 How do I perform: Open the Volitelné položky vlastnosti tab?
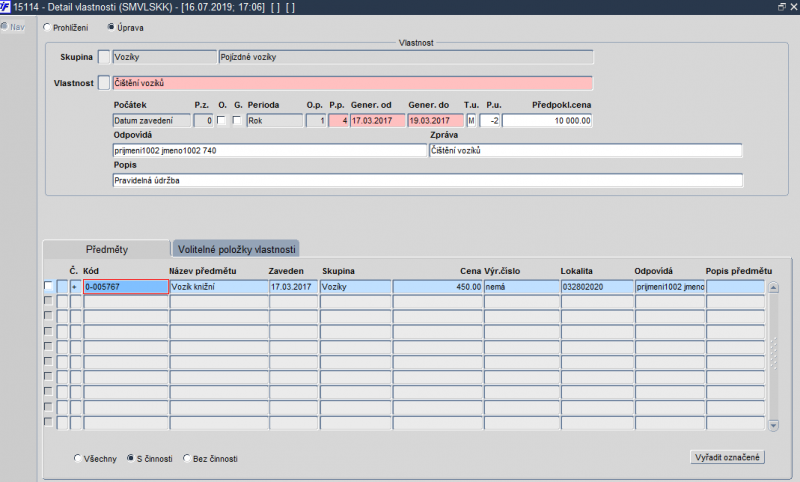pyautogui.click(x=236, y=249)
